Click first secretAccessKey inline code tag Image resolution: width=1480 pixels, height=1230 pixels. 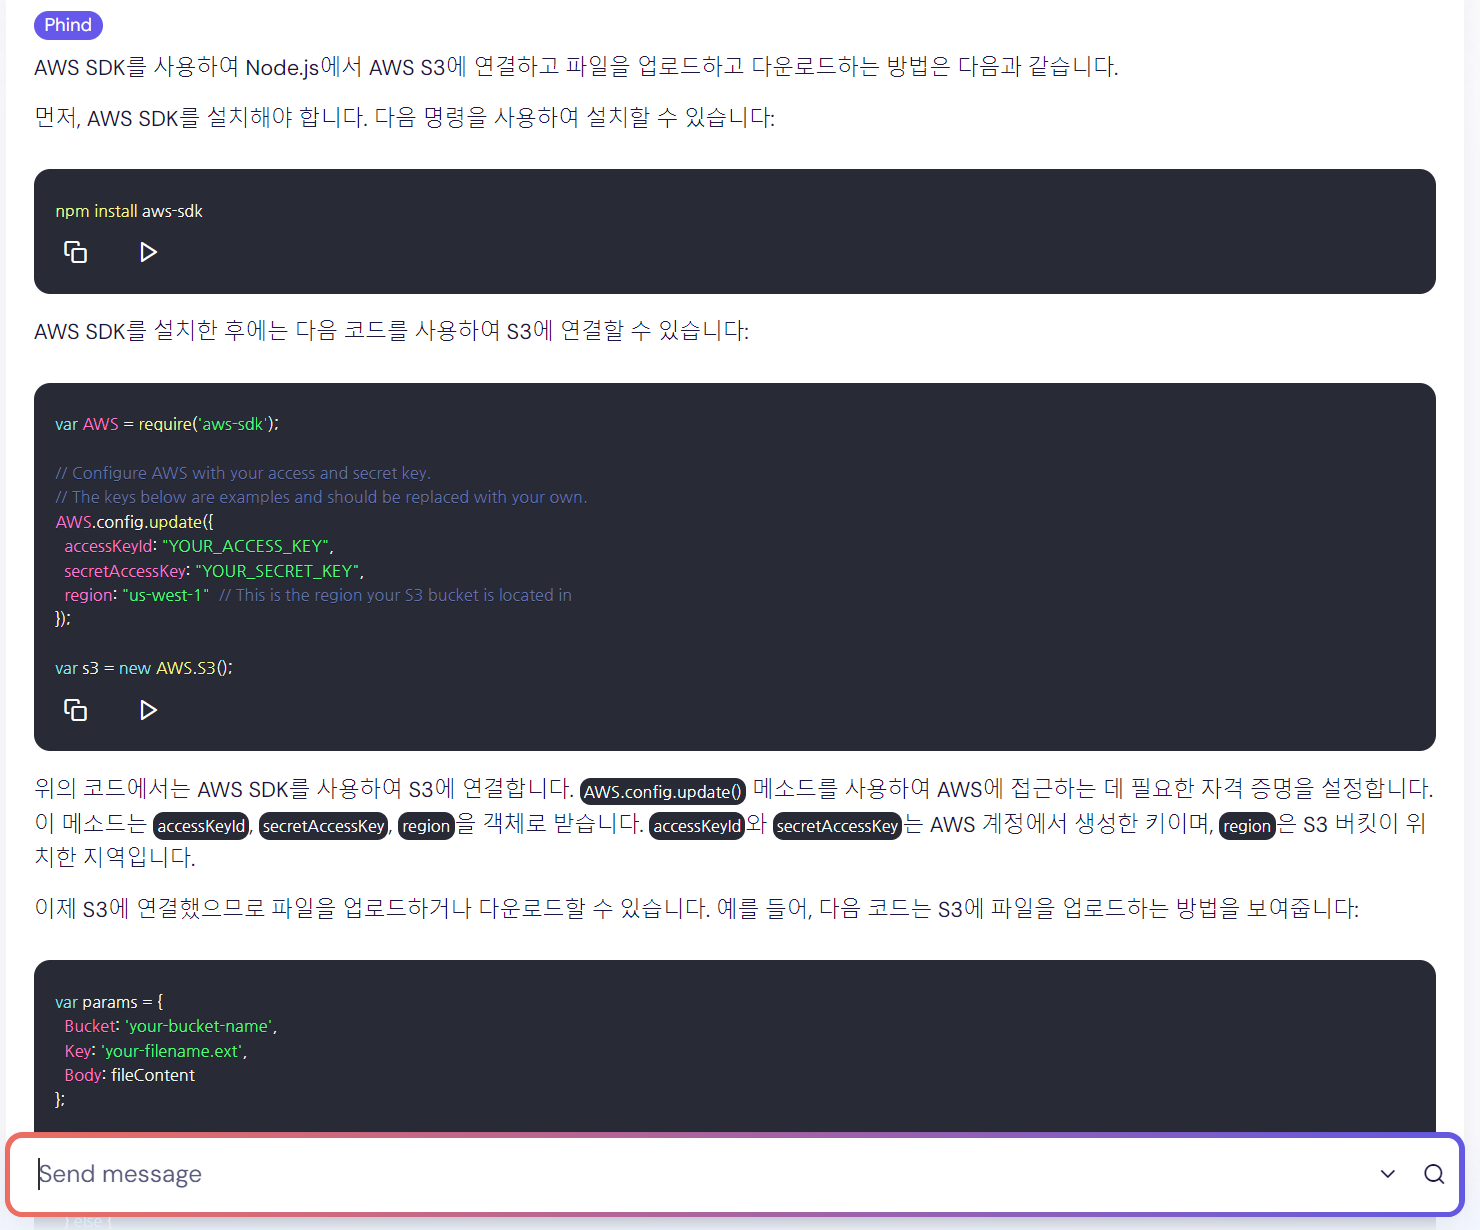pyautogui.click(x=323, y=826)
